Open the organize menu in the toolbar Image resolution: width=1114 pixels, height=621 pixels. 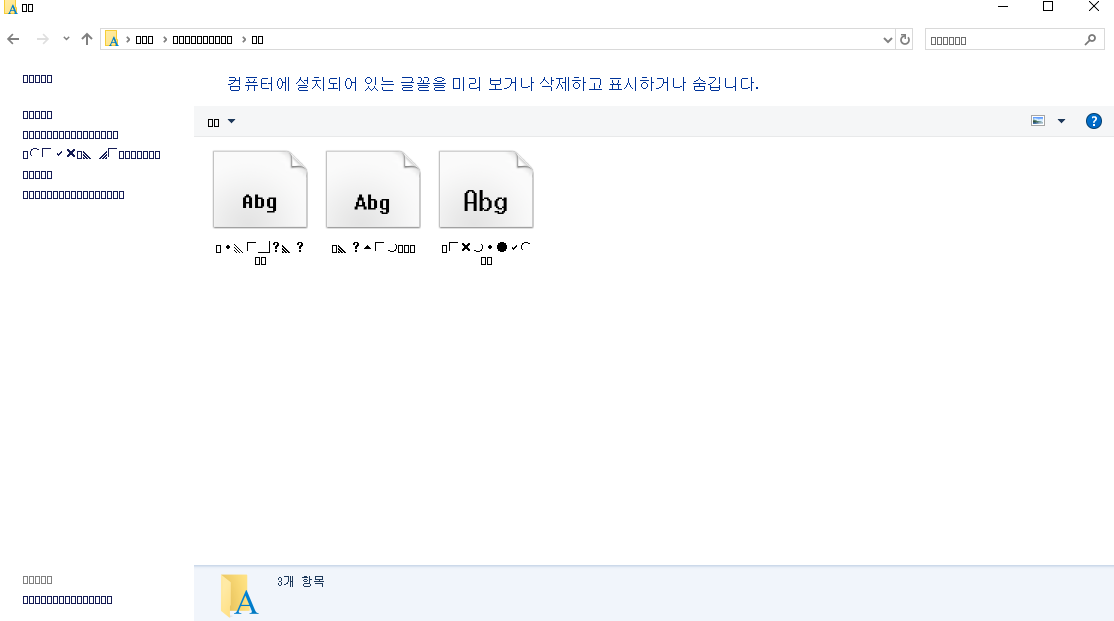tap(221, 122)
